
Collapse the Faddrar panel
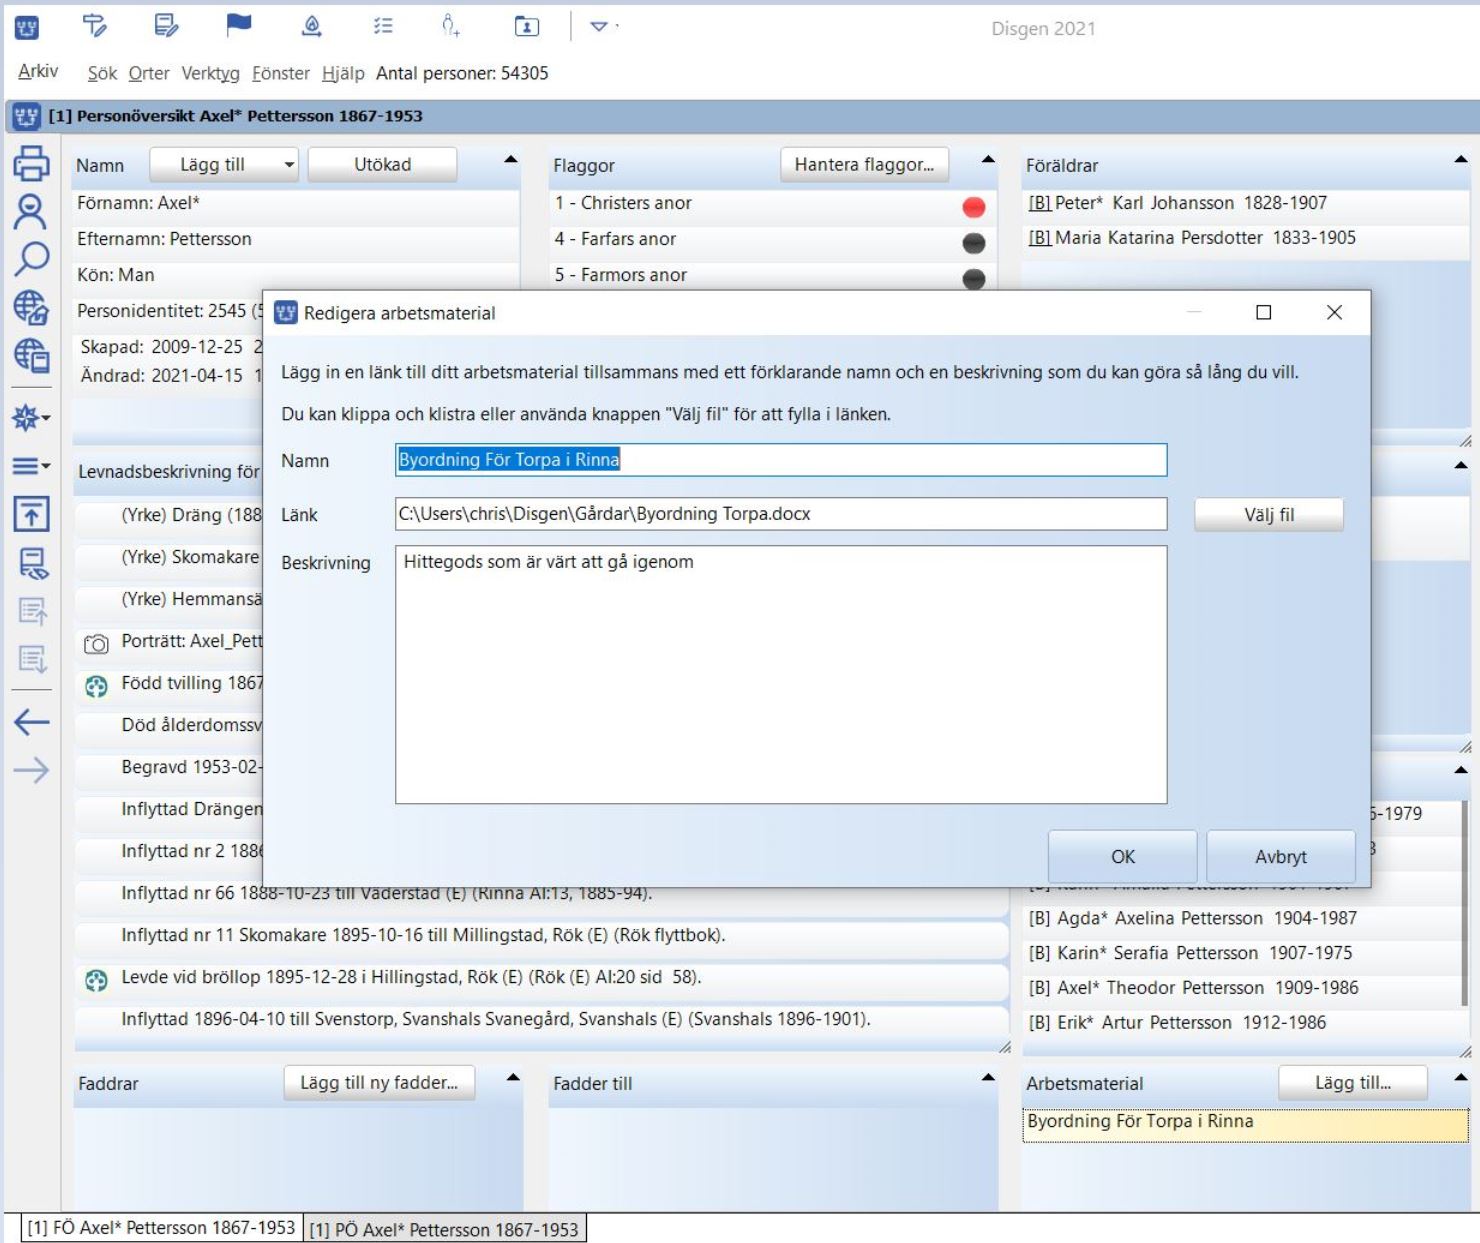[512, 1077]
